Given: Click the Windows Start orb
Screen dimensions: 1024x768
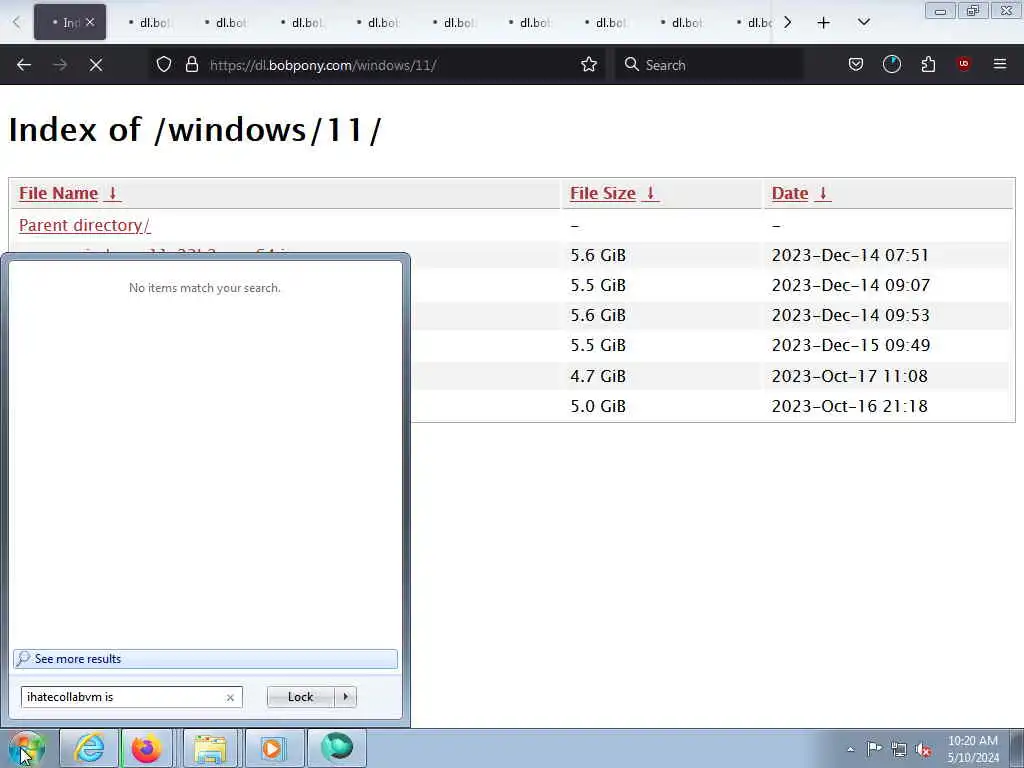Looking at the screenshot, I should (26, 748).
